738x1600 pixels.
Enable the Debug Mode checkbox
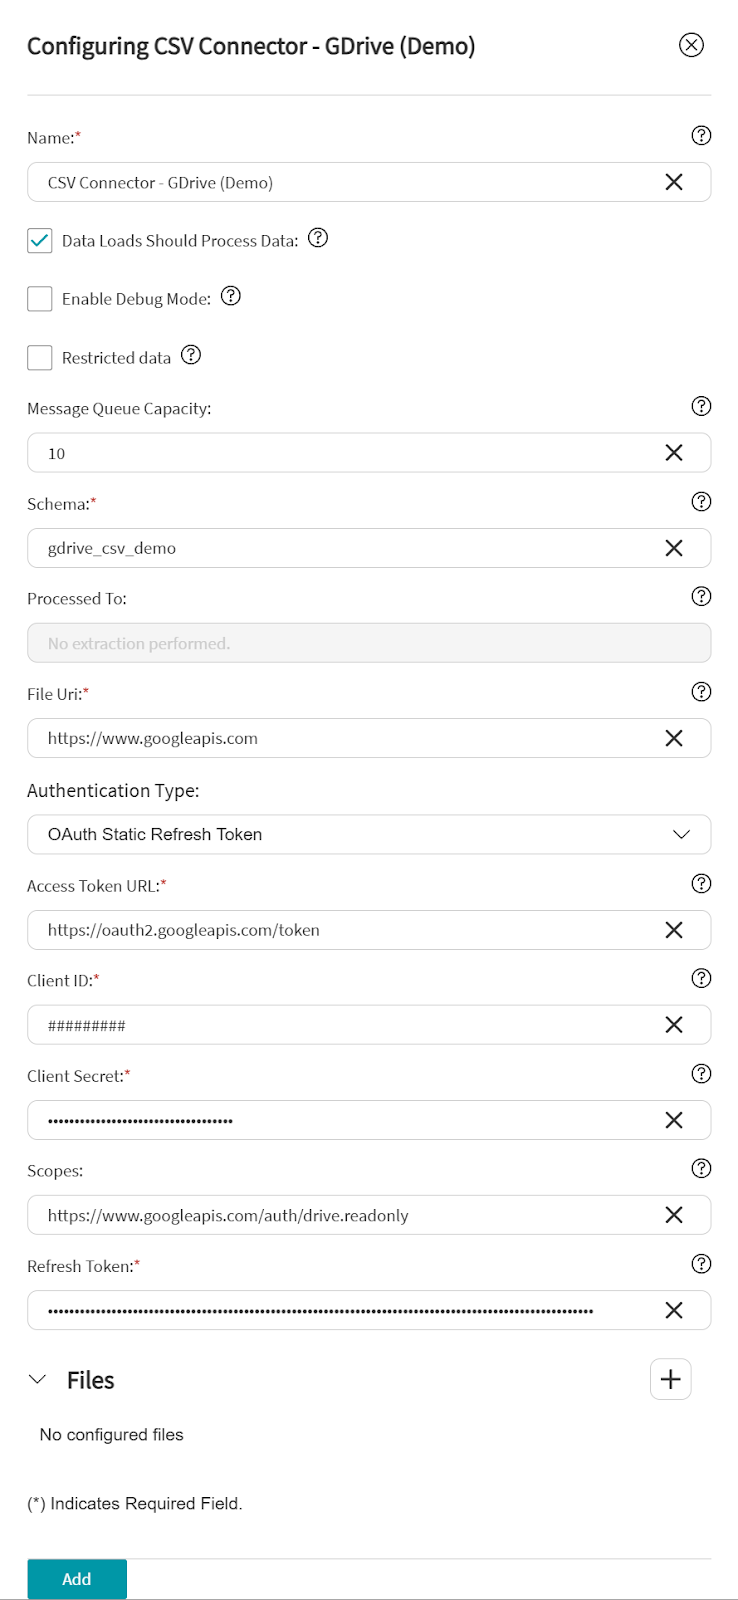tap(40, 299)
